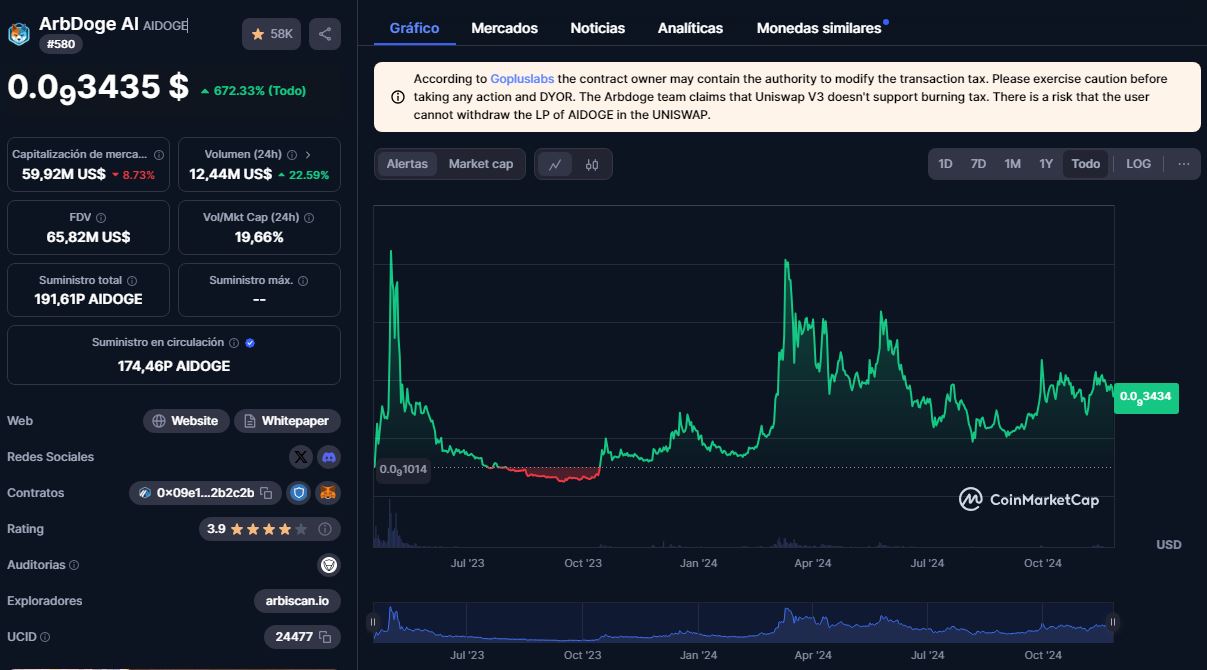
Task: Open the info icon beside Volumen (24h)
Action: tap(292, 155)
